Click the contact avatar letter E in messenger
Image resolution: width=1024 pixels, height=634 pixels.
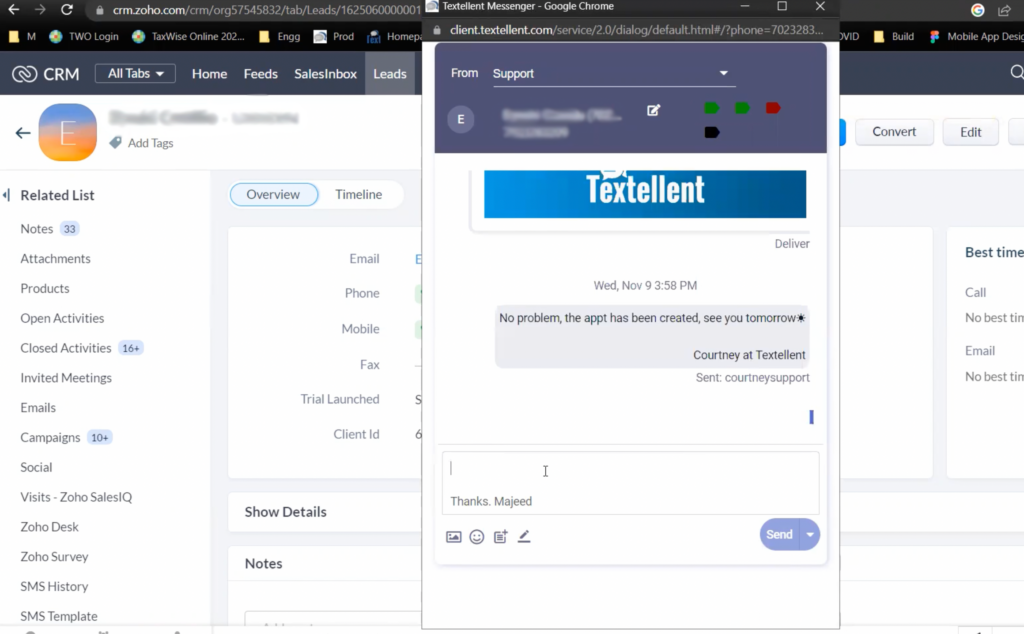pos(461,119)
